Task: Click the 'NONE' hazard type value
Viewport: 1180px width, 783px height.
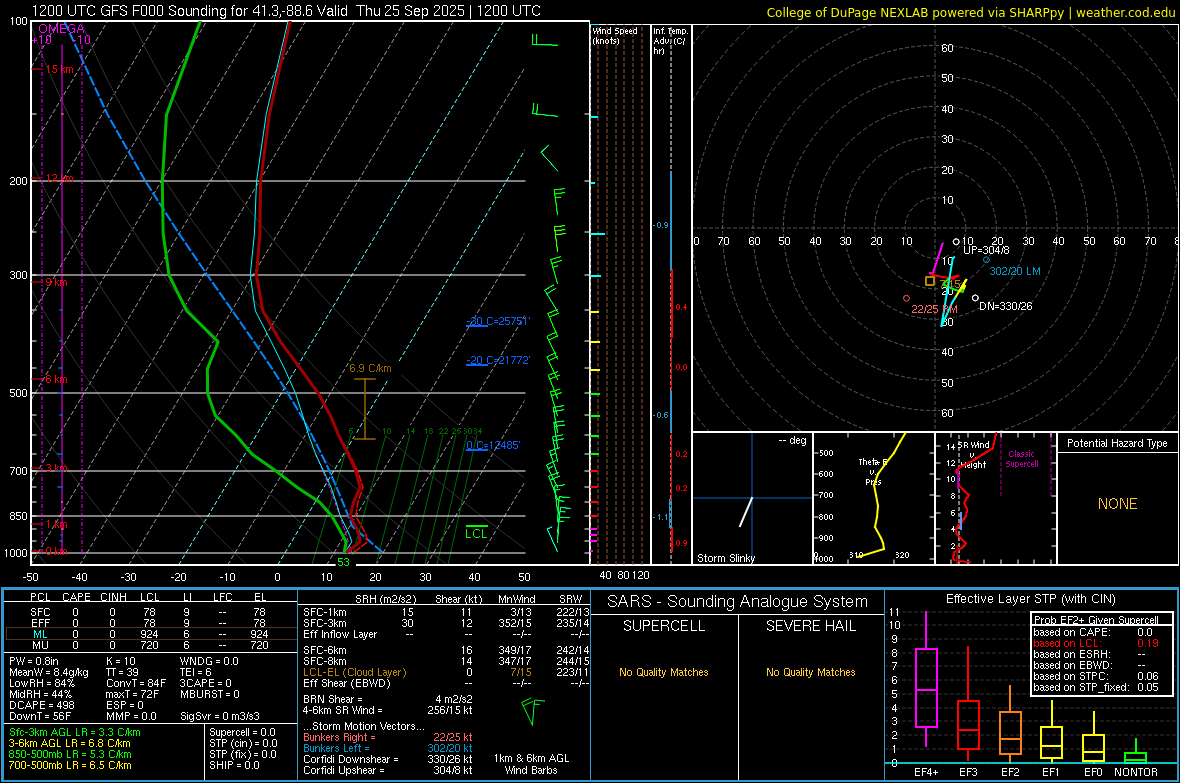Action: [1117, 504]
